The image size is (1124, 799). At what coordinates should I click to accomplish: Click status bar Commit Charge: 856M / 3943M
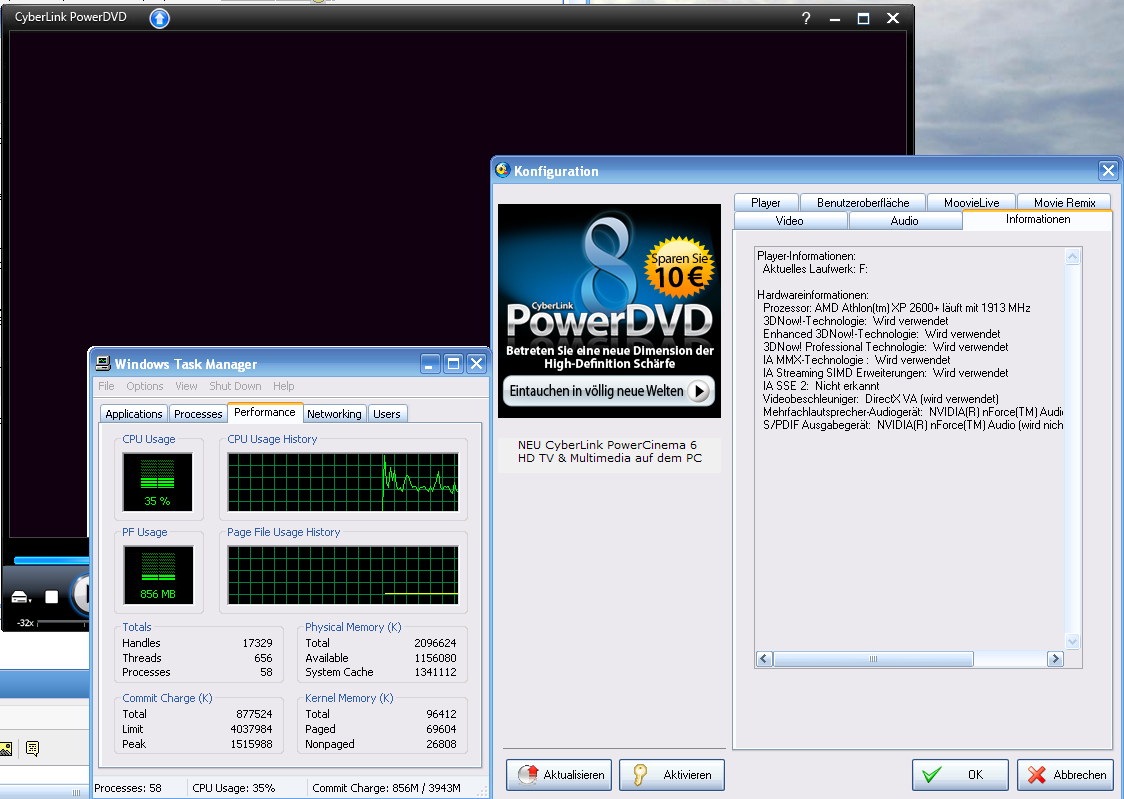pos(386,788)
